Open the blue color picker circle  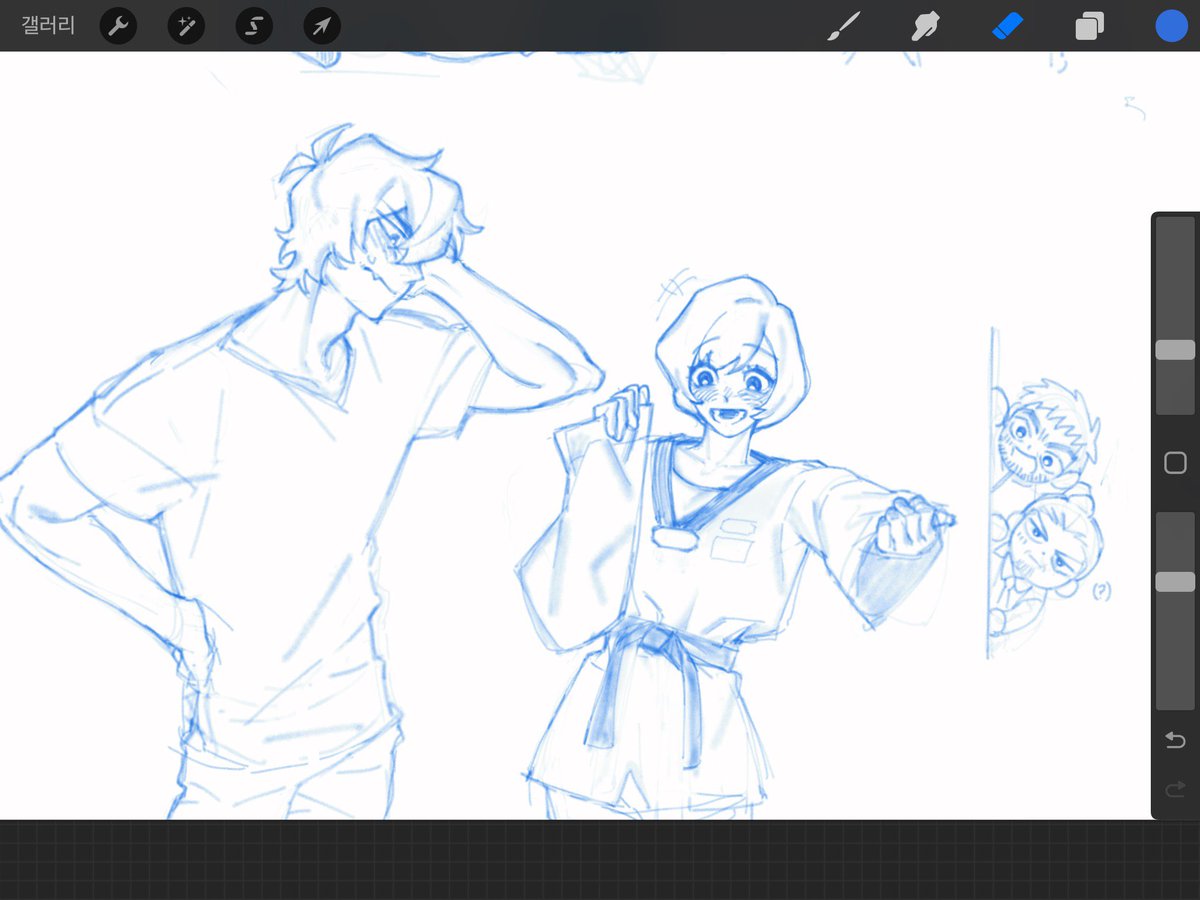(1171, 26)
